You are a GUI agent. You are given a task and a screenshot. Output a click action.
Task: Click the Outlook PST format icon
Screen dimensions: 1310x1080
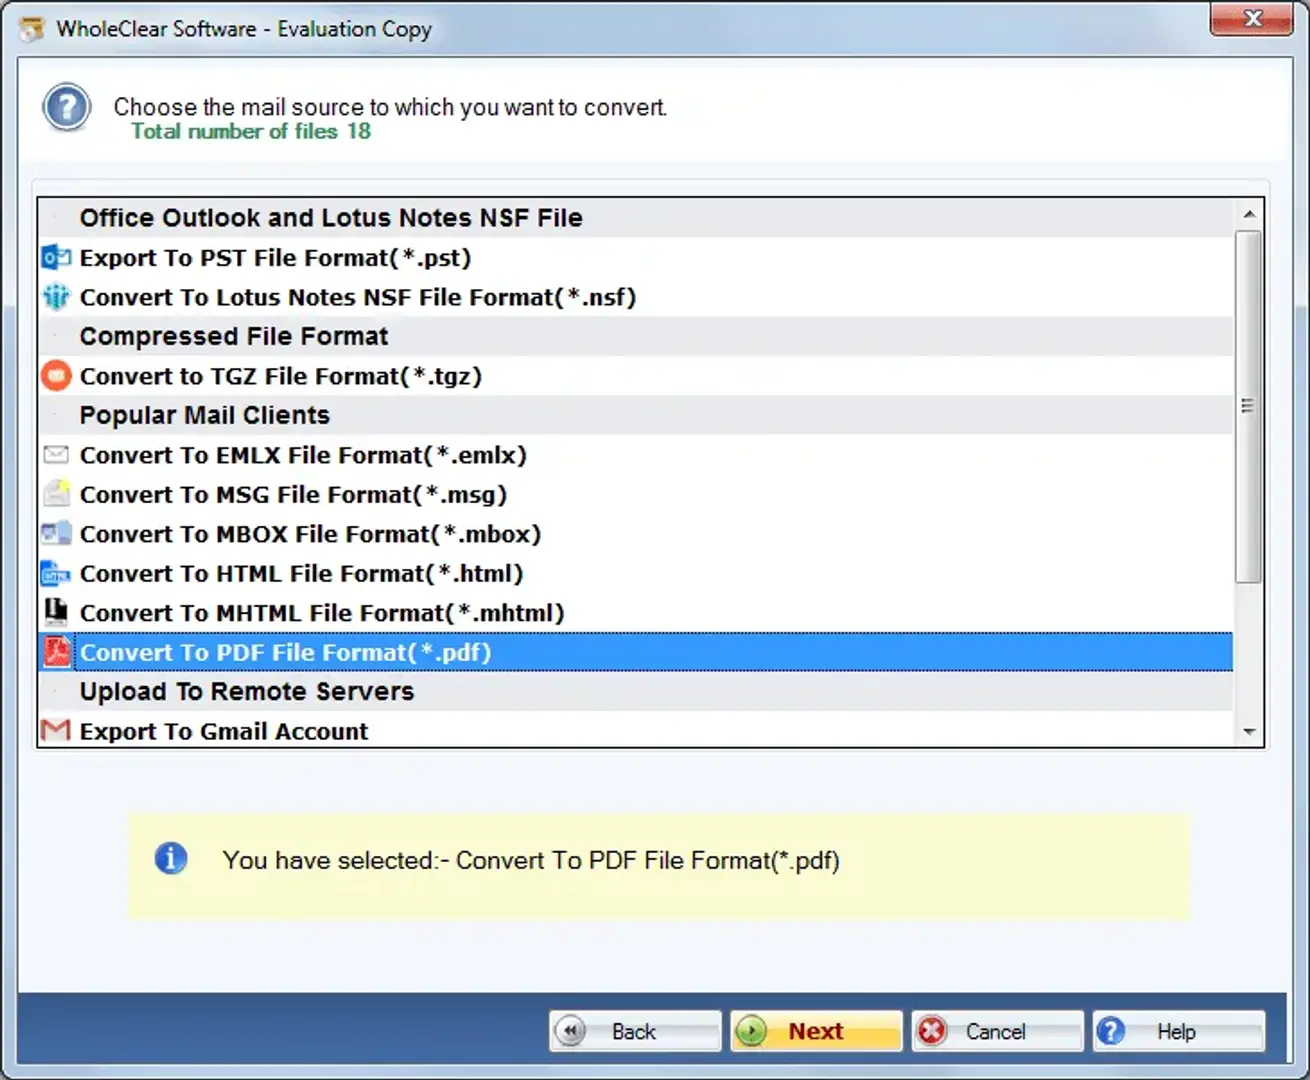(56, 258)
